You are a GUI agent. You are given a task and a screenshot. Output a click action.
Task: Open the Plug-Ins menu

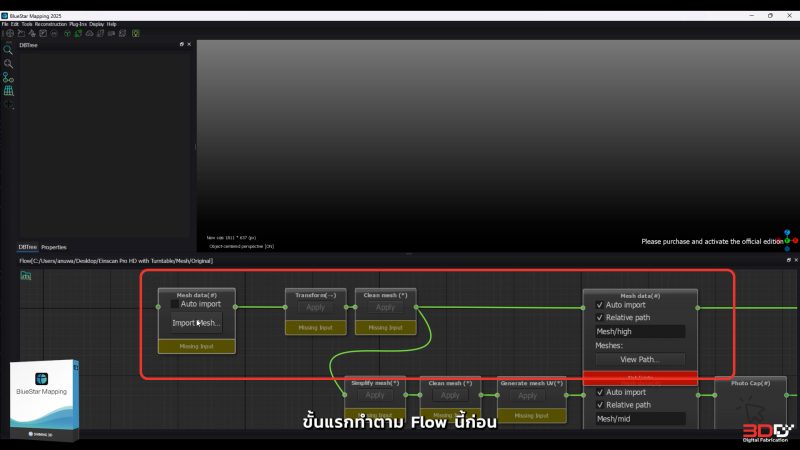(x=78, y=24)
